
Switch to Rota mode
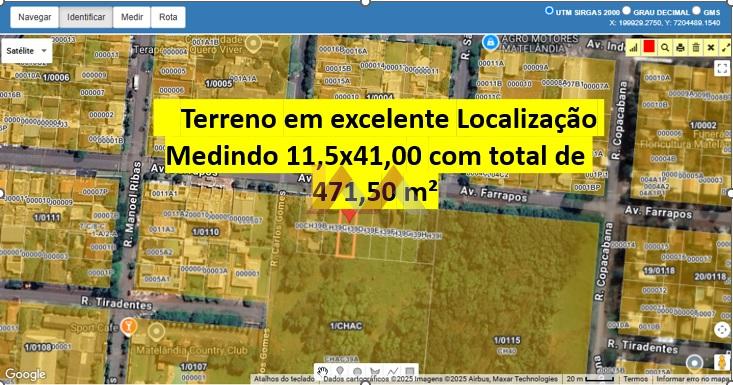click(x=168, y=17)
